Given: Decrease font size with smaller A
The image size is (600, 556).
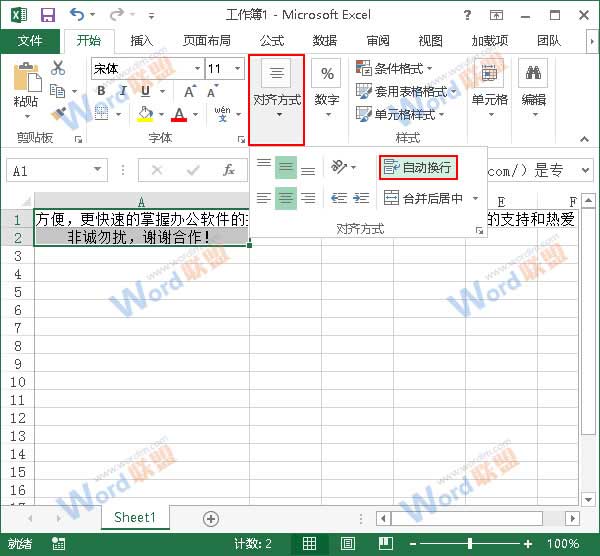Looking at the screenshot, I should [x=212, y=92].
